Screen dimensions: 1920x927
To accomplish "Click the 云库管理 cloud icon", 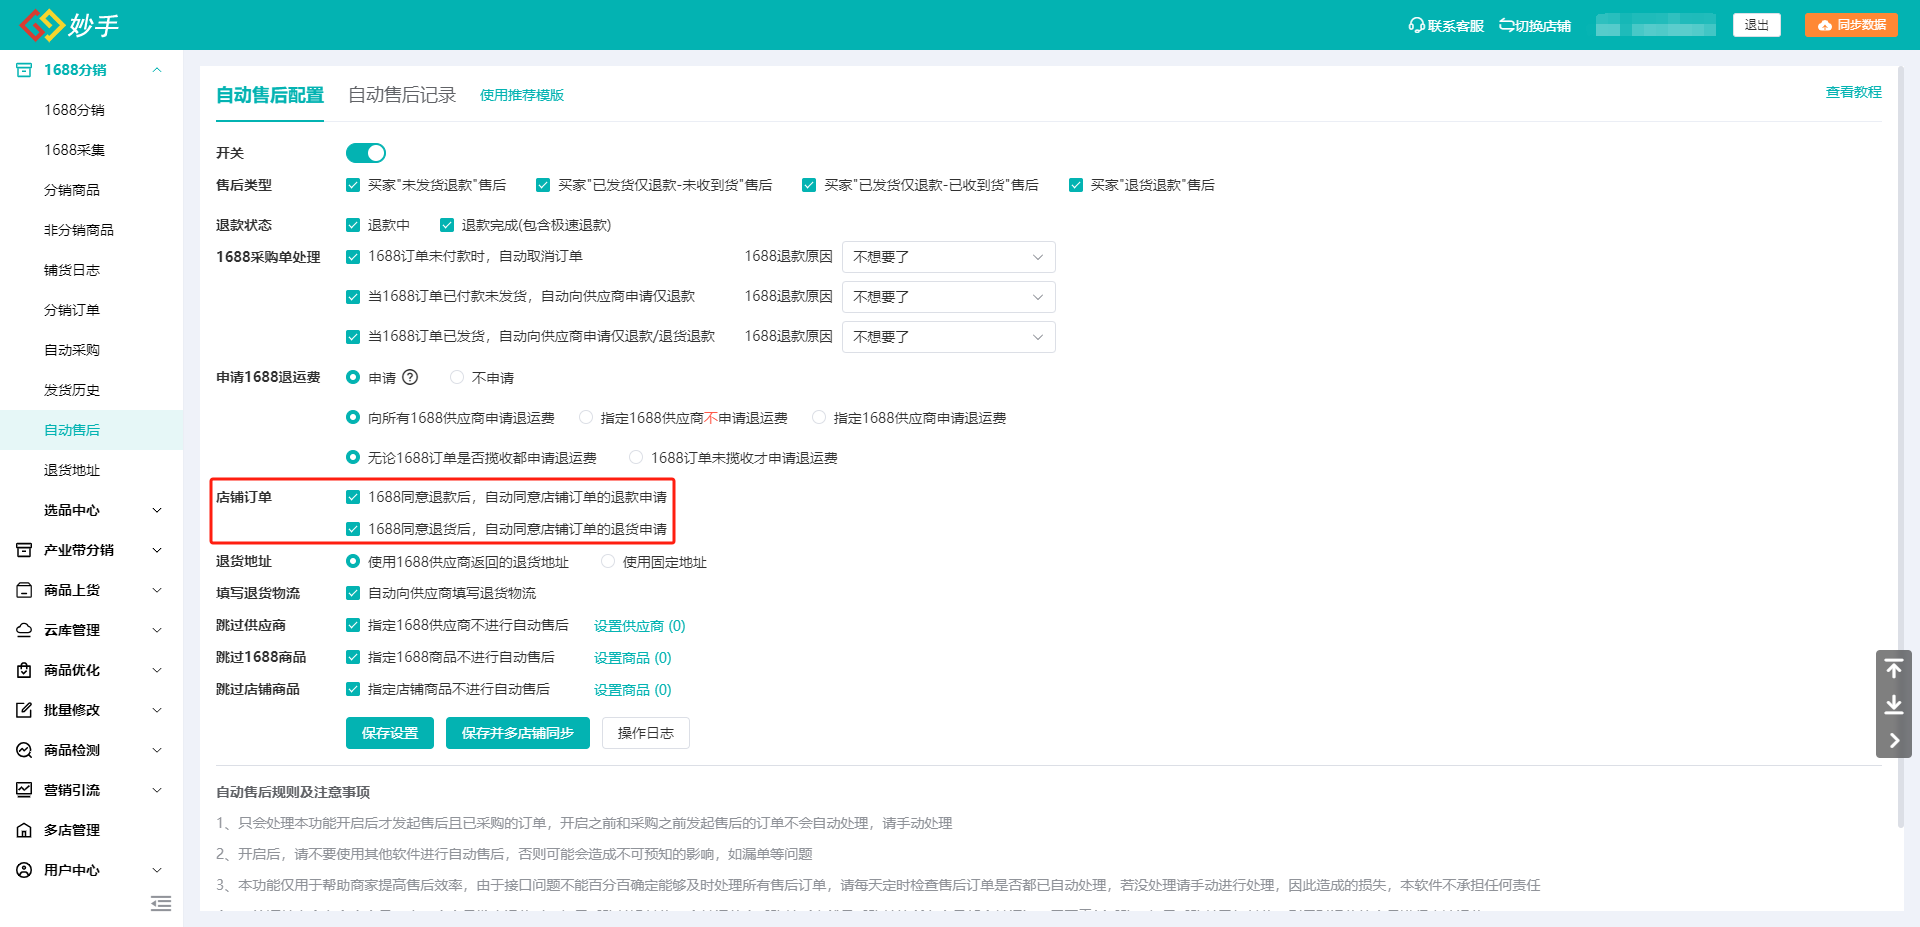I will click(x=24, y=630).
